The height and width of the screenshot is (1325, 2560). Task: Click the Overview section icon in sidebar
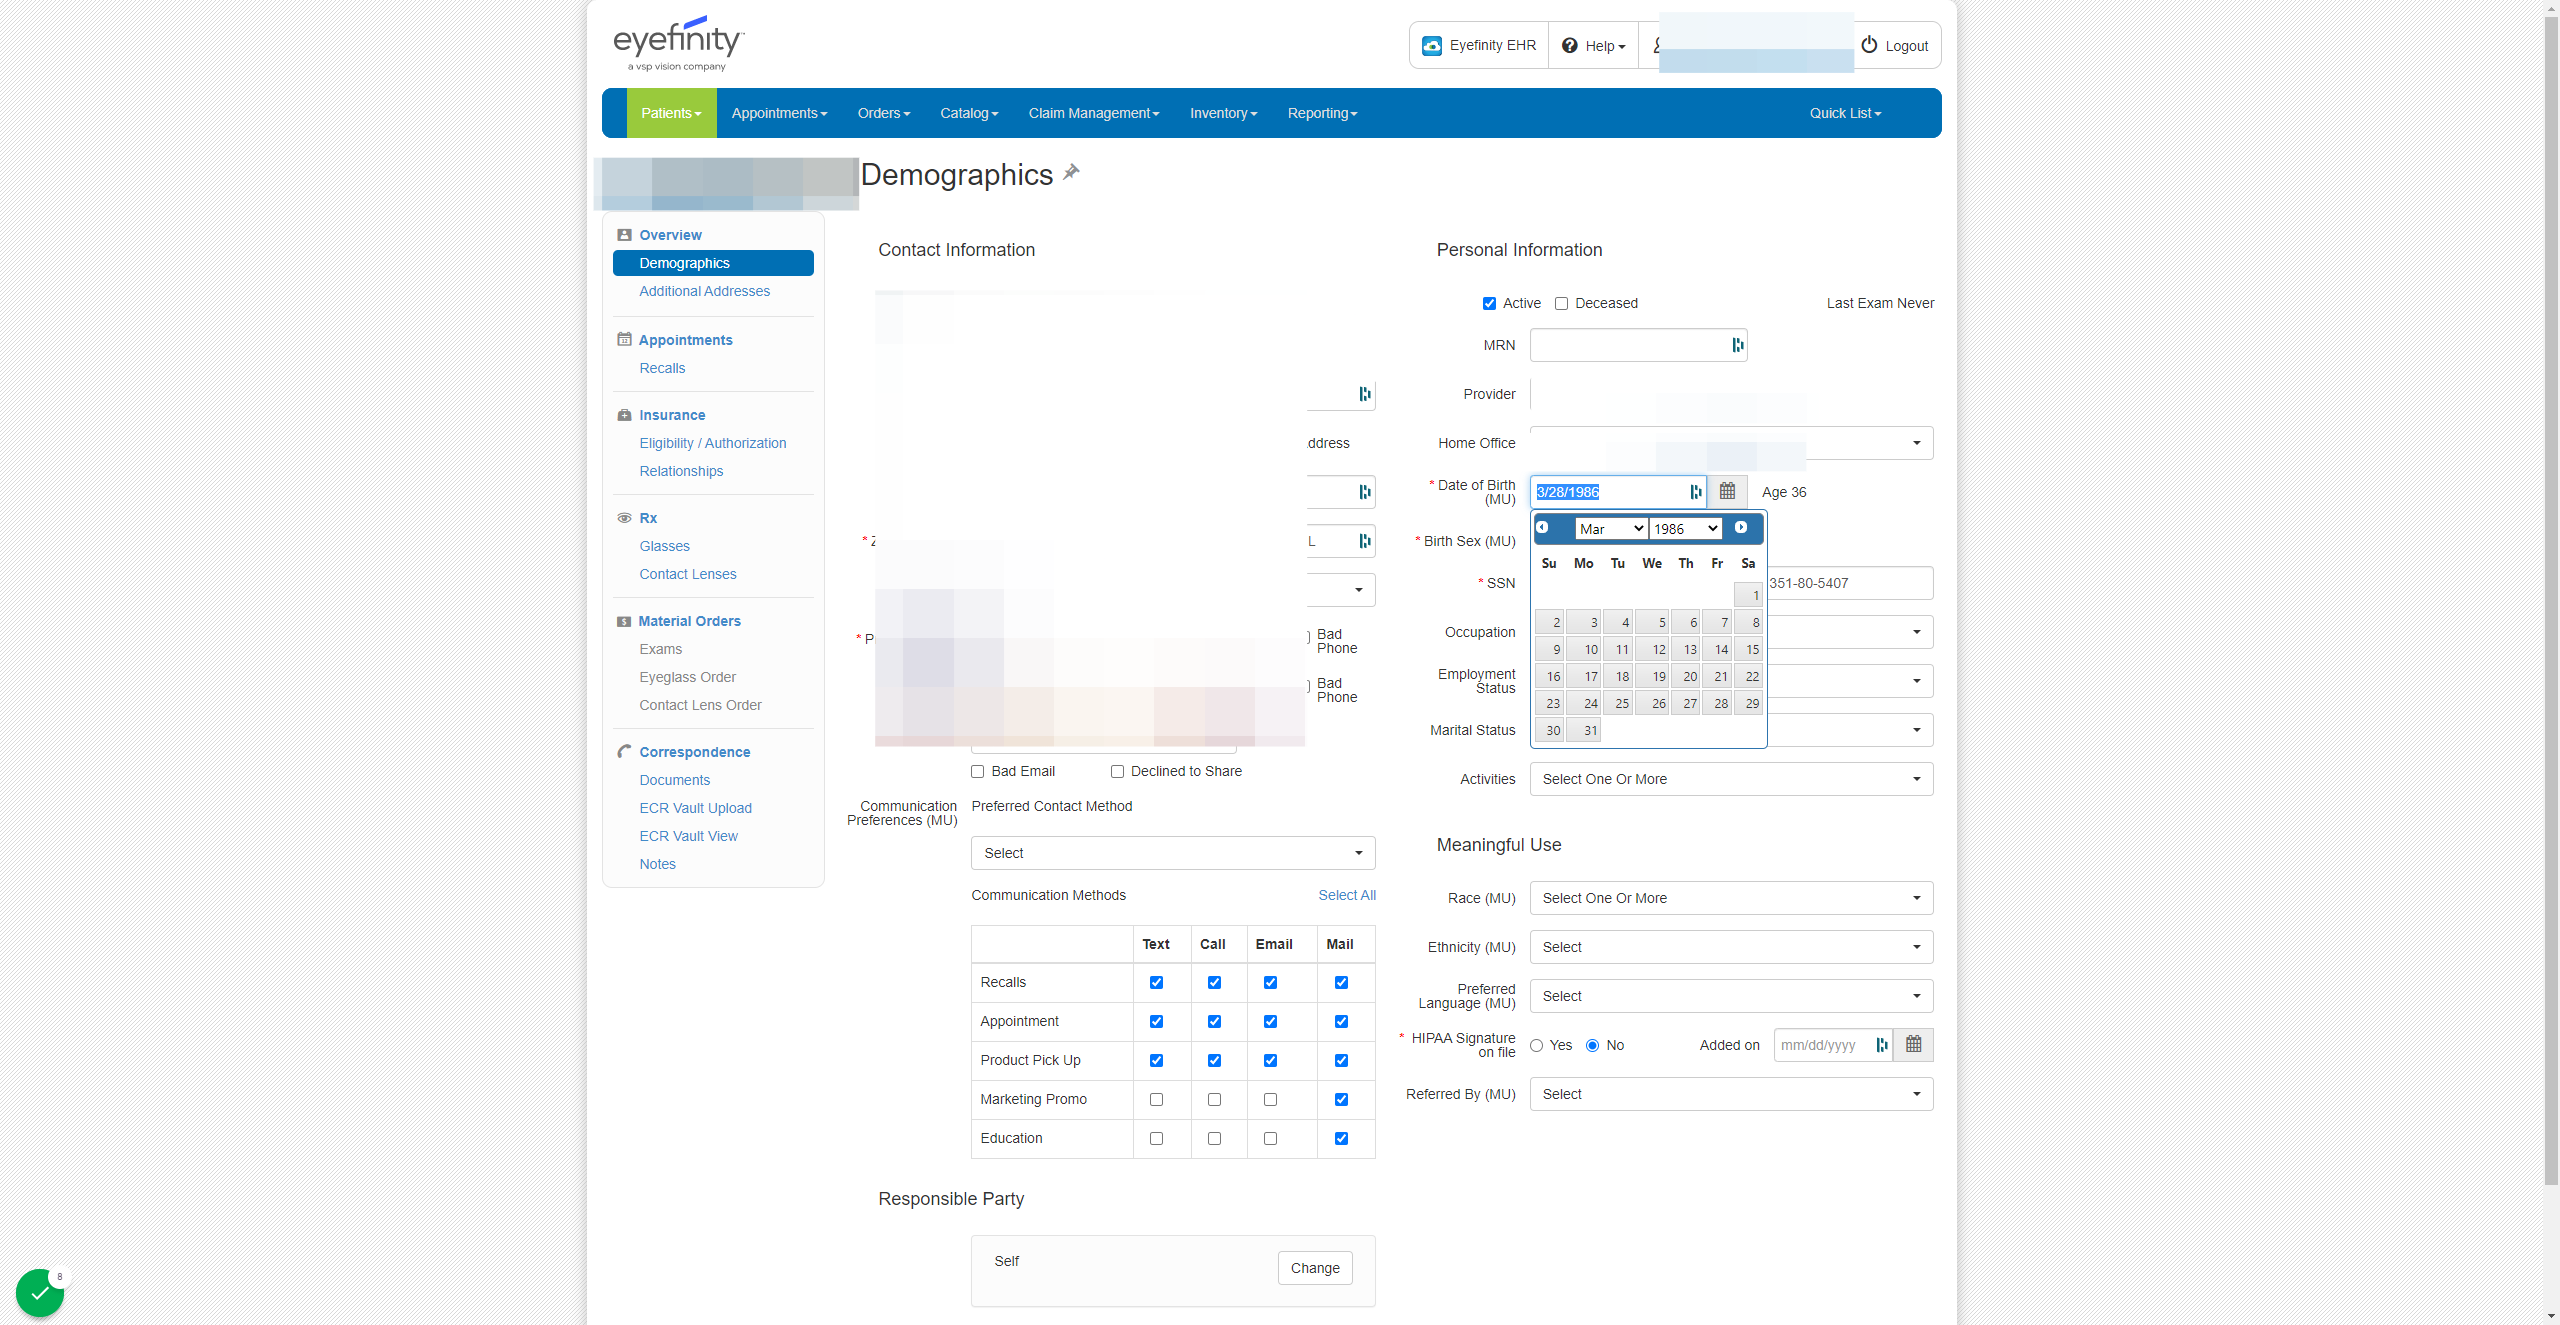(624, 235)
